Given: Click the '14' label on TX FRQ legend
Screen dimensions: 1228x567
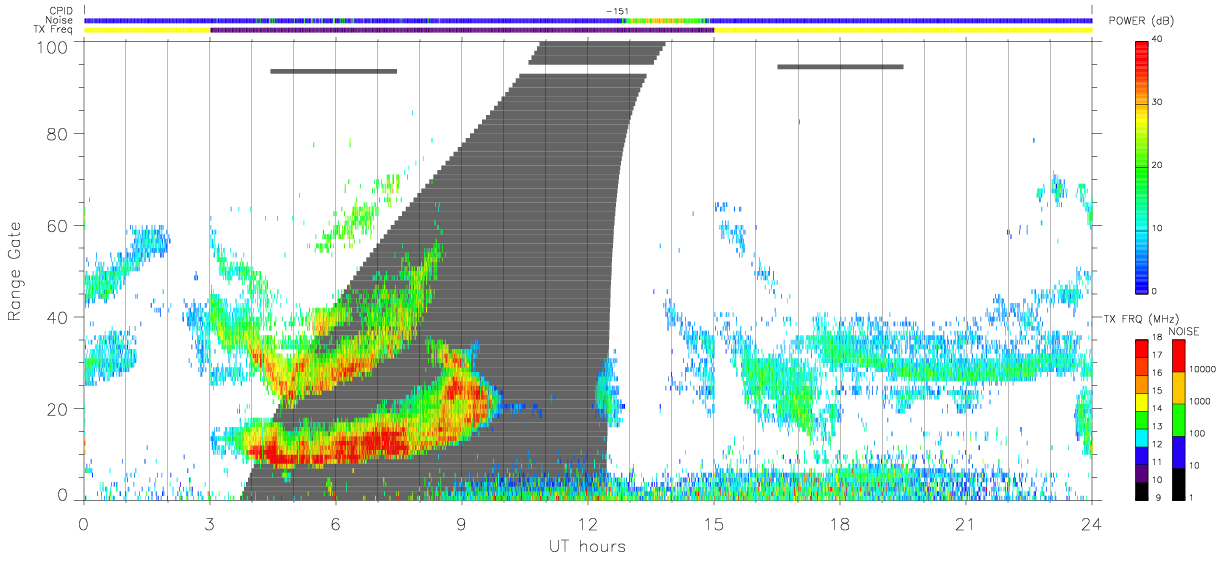Looking at the screenshot, I should 1157,408.
